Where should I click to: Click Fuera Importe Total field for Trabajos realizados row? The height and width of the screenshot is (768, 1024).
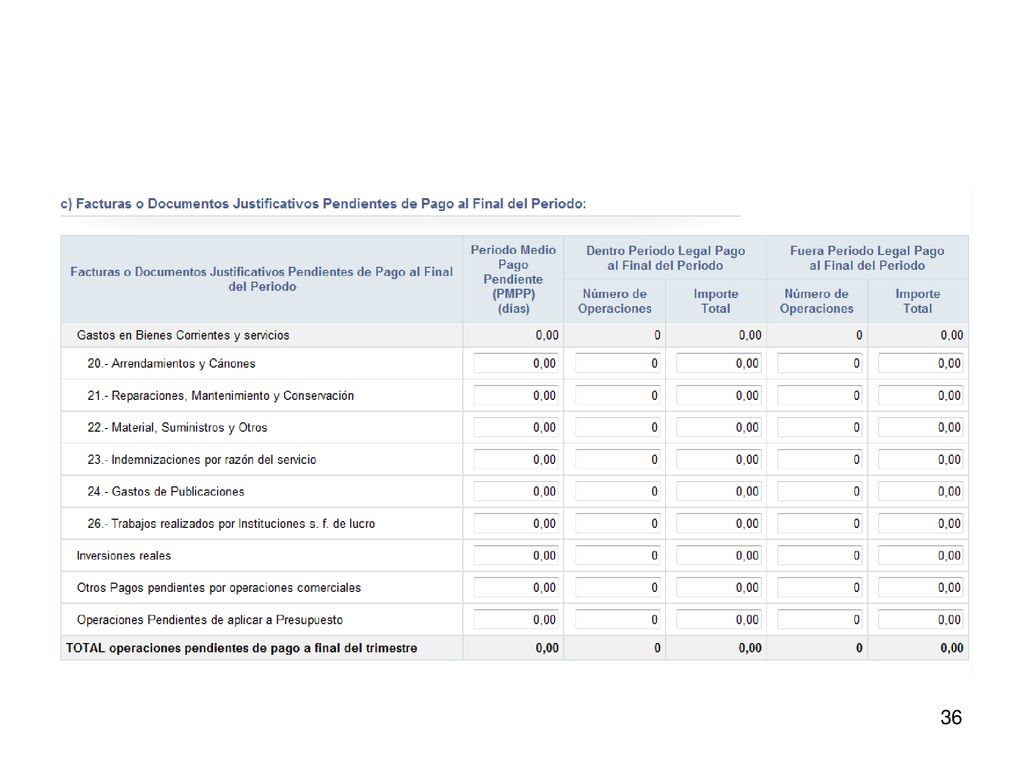tap(921, 523)
